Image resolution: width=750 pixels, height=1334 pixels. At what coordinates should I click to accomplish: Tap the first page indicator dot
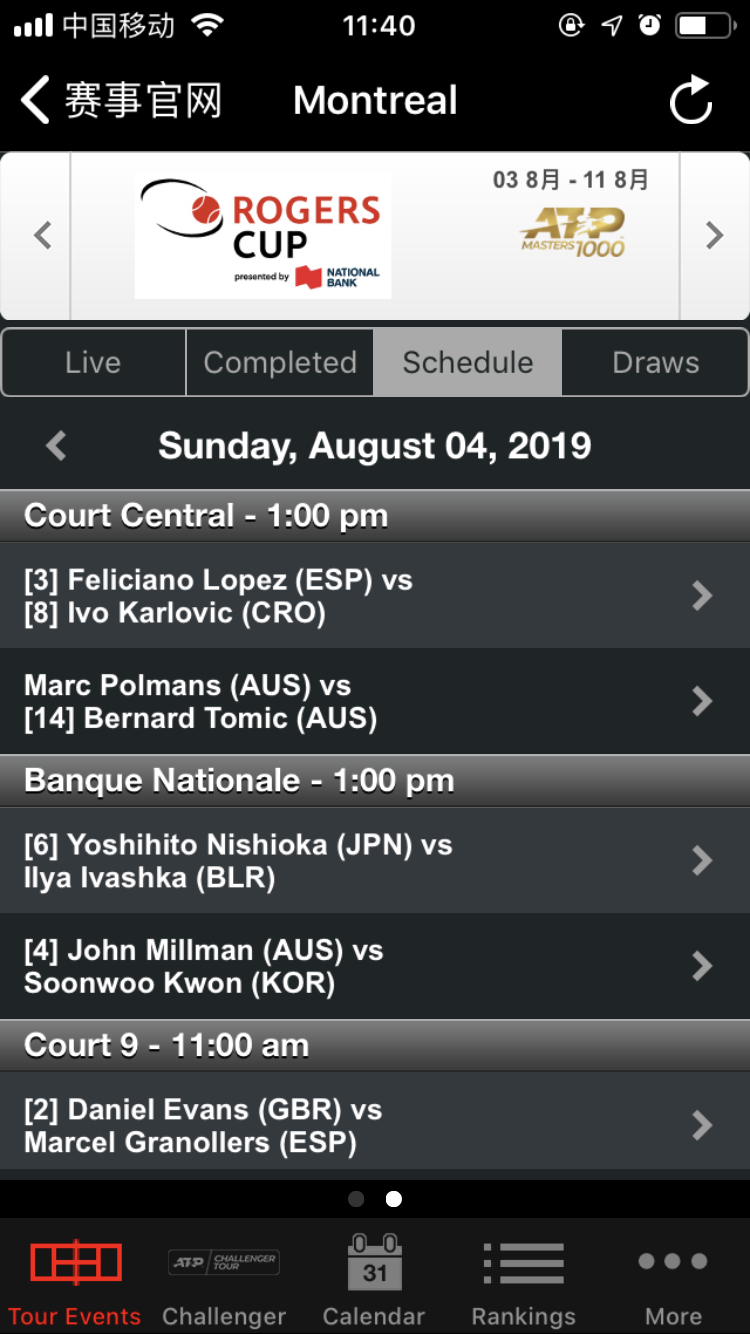tap(356, 1199)
